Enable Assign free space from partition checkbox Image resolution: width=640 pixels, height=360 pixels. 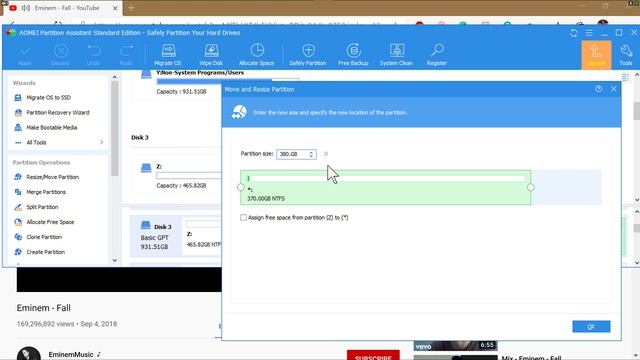pos(243,218)
